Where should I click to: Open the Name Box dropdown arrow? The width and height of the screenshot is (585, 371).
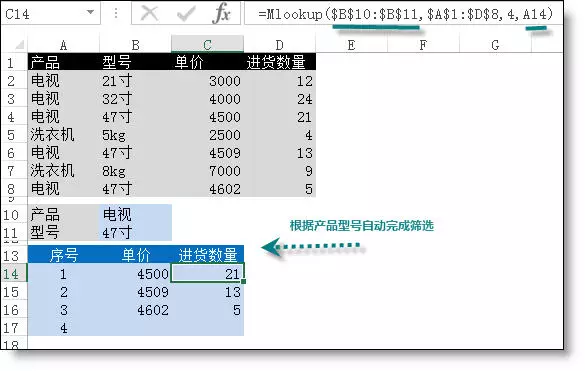coord(90,12)
